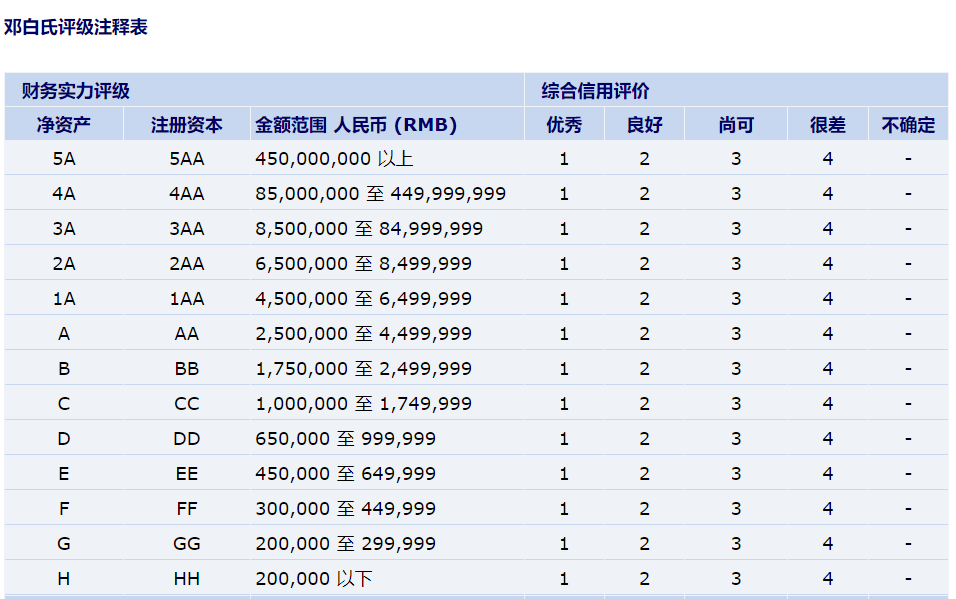Select the 1AA registered capital cell
Image resolution: width=956 pixels, height=599 pixels.
coord(187,298)
